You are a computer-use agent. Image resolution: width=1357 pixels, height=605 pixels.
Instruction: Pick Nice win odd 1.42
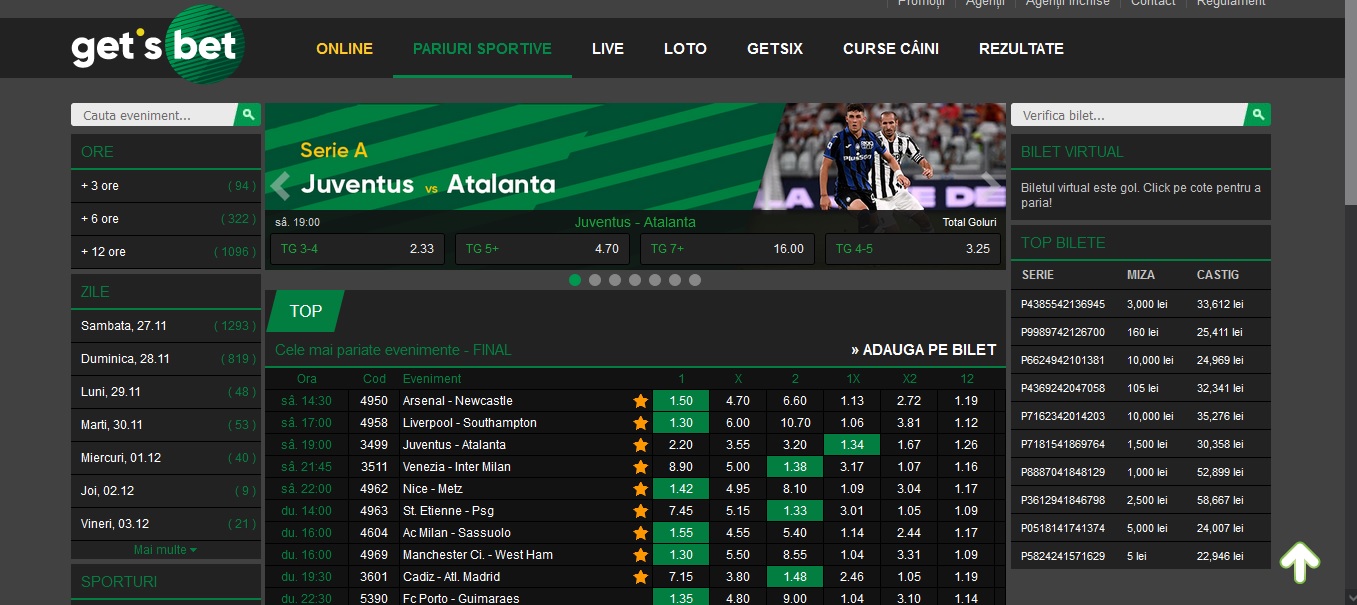(x=681, y=489)
